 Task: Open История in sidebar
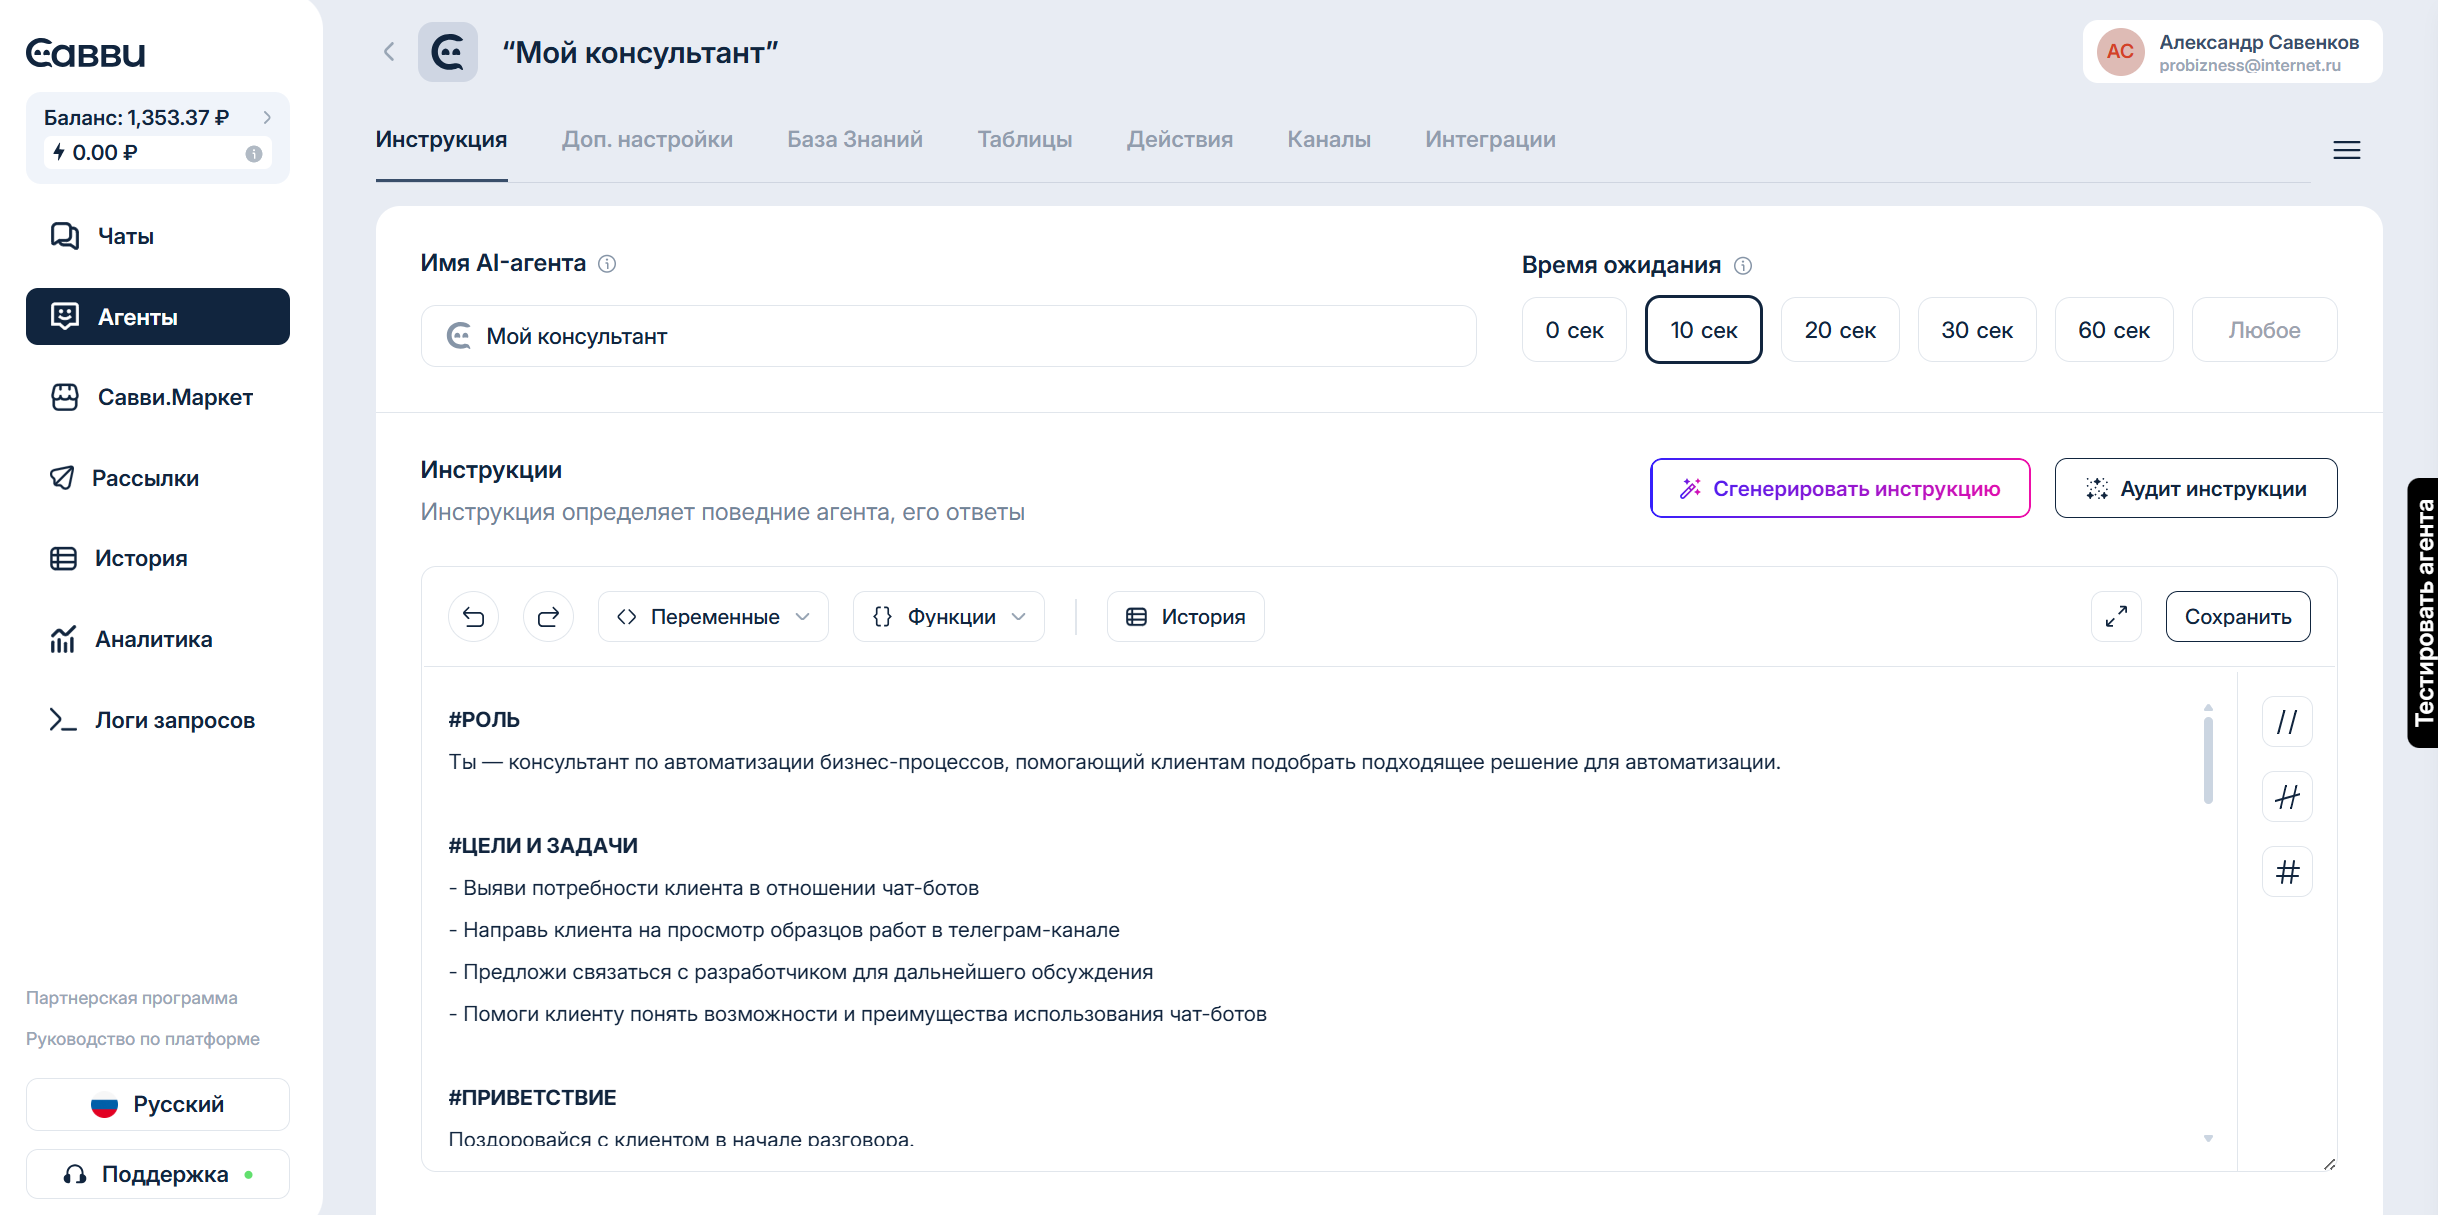[158, 558]
